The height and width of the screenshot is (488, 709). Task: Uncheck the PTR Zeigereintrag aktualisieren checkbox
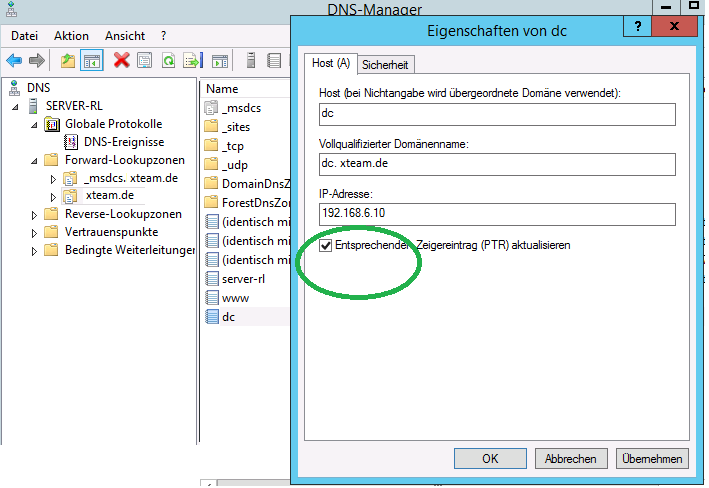[x=325, y=245]
